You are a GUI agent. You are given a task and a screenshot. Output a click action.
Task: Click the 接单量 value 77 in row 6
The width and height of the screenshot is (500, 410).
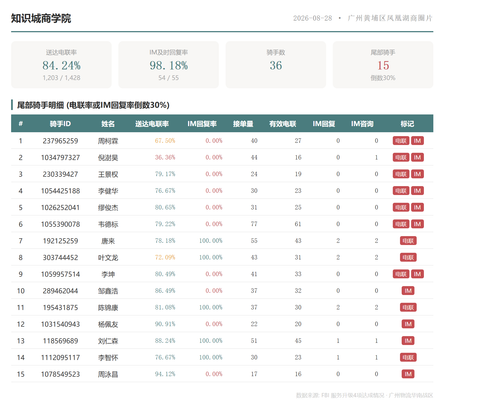point(254,224)
